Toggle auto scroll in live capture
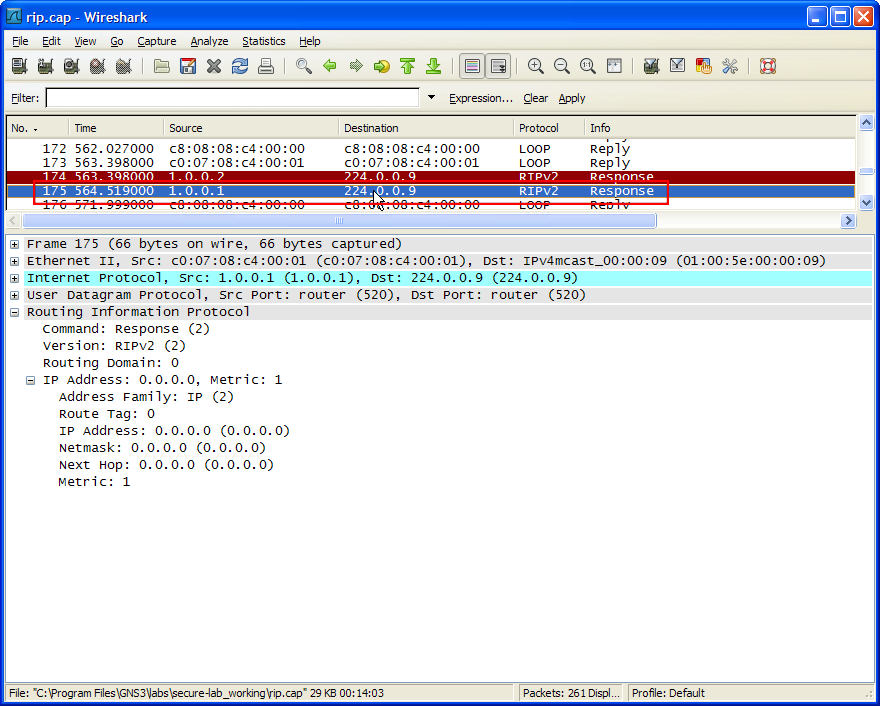This screenshot has height=706, width=880. click(498, 66)
